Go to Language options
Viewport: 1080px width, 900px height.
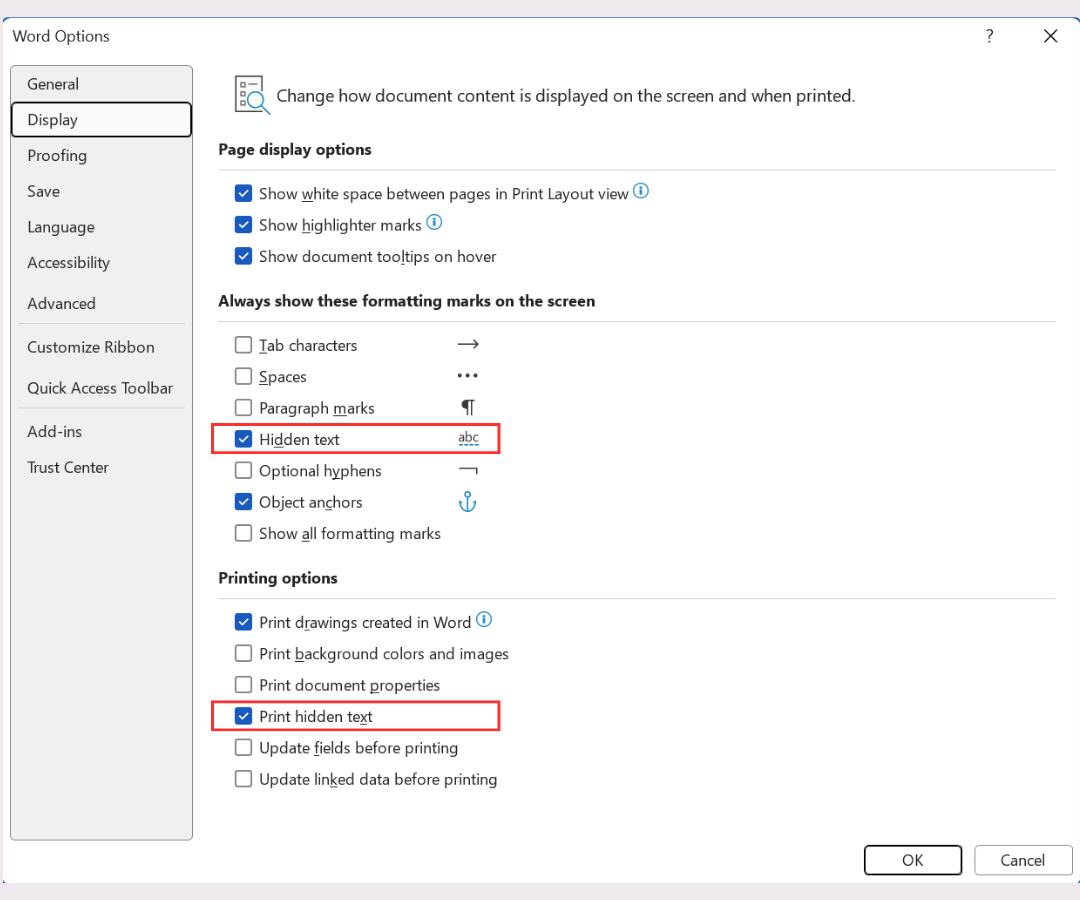(x=101, y=227)
